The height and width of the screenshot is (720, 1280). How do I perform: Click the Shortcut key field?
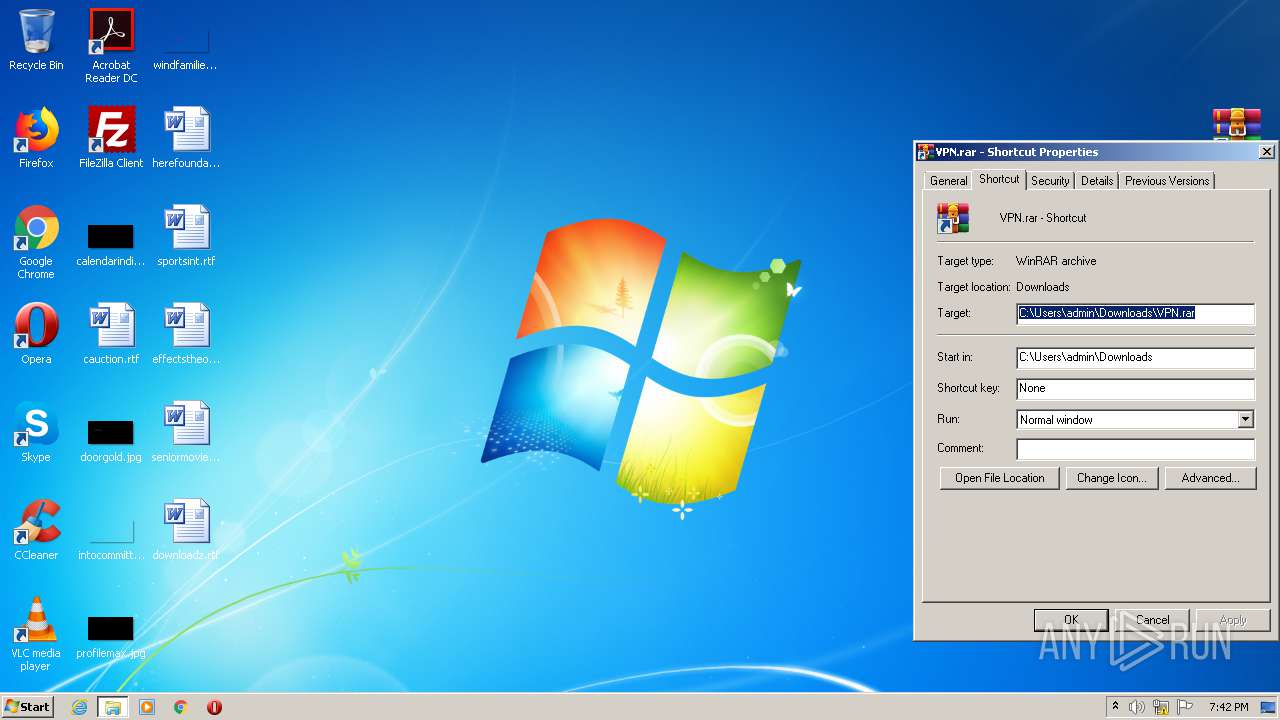1135,388
